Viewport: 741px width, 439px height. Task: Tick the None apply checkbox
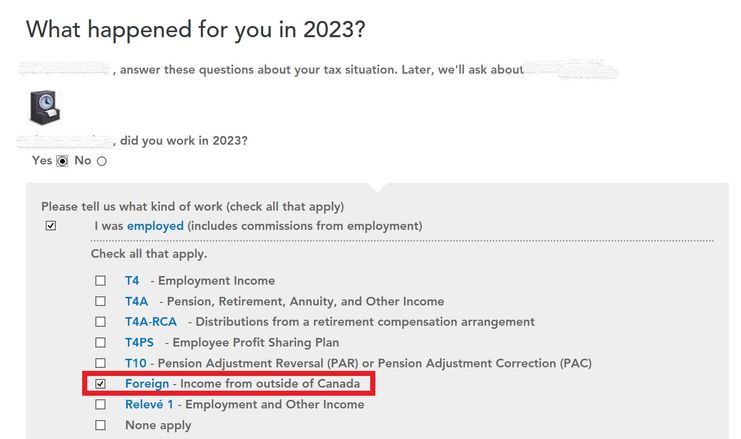click(100, 425)
